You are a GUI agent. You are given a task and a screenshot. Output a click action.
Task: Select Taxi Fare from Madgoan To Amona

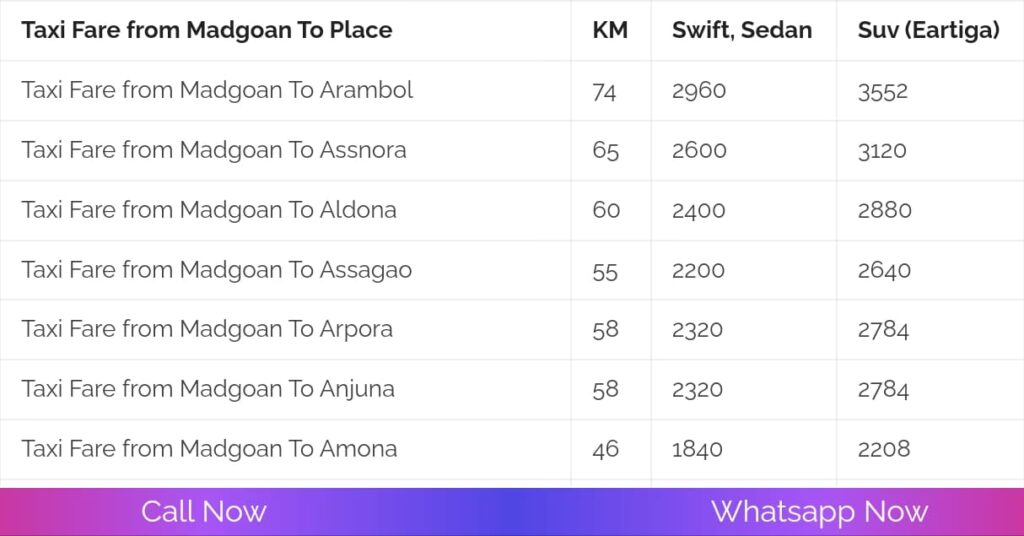coord(209,449)
